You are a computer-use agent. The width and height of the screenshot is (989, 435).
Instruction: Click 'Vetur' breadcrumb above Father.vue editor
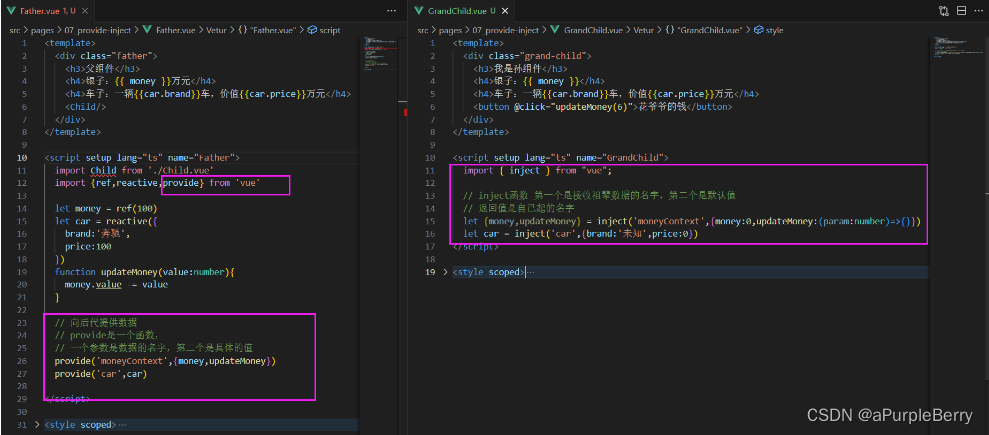click(216, 30)
